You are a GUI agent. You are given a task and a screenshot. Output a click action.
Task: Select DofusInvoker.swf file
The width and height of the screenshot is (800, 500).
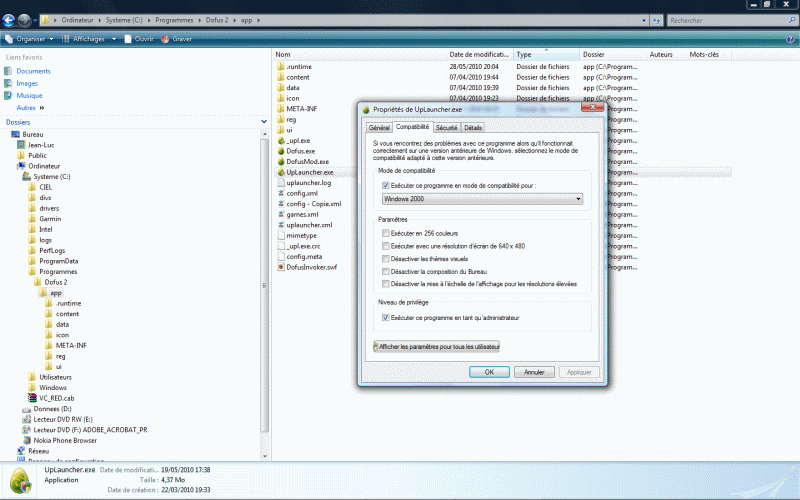[311, 267]
